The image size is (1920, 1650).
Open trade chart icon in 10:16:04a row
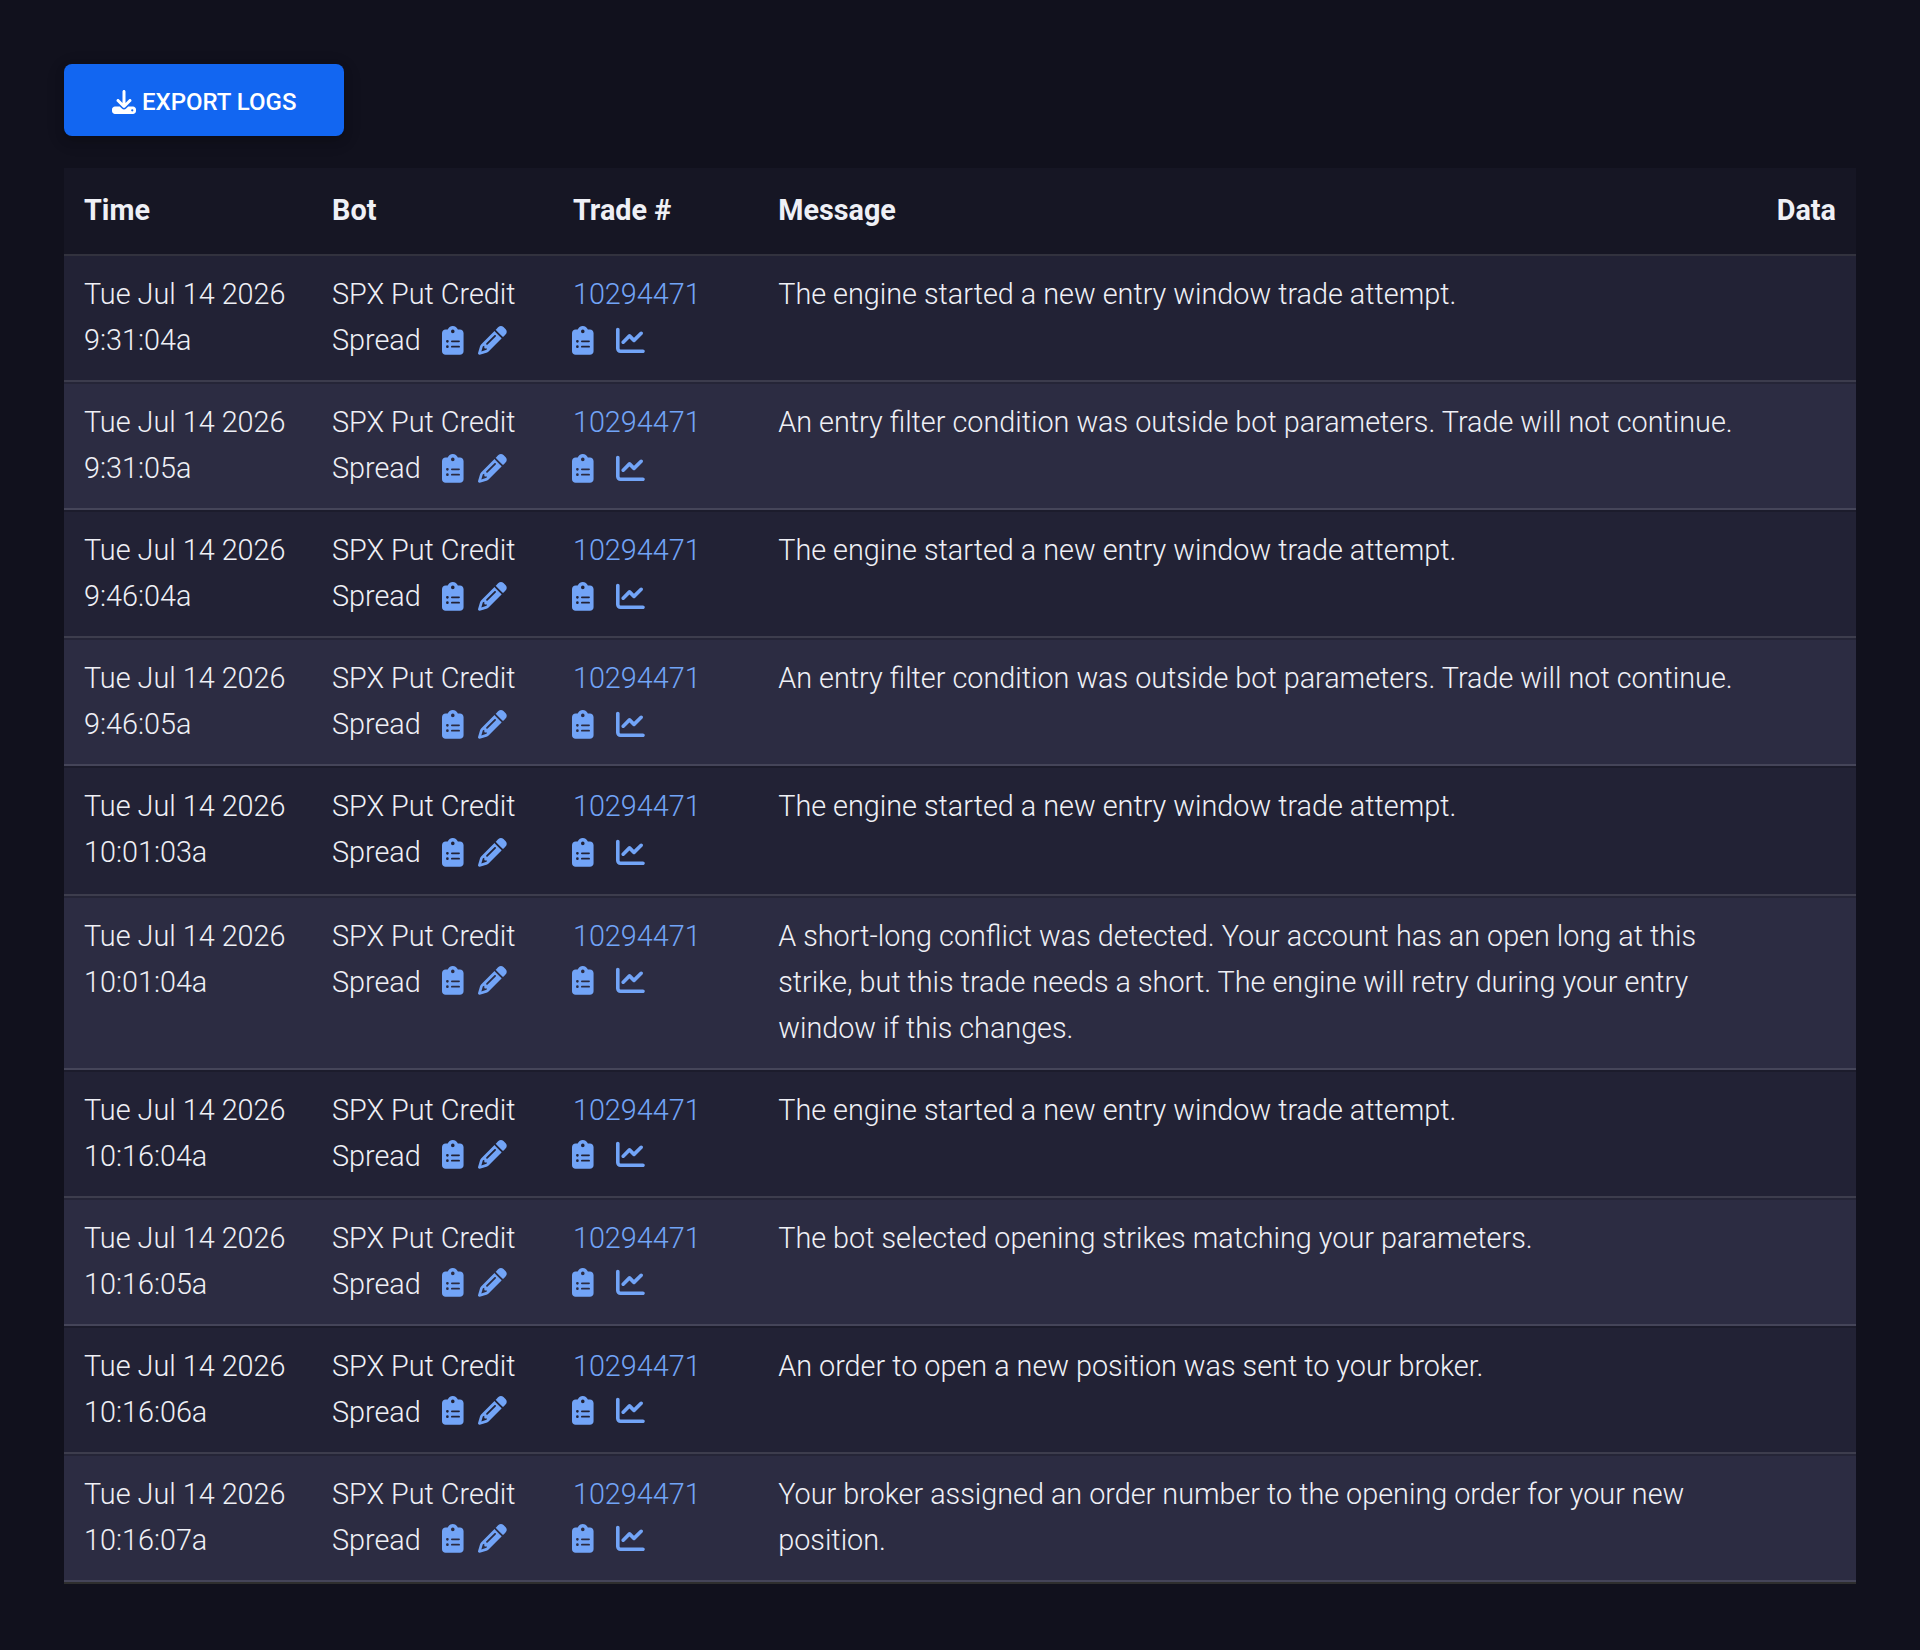tap(630, 1155)
